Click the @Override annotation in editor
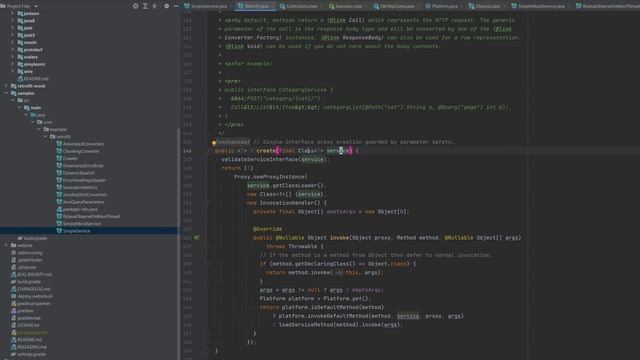The width and height of the screenshot is (640, 360). pyautogui.click(x=267, y=229)
